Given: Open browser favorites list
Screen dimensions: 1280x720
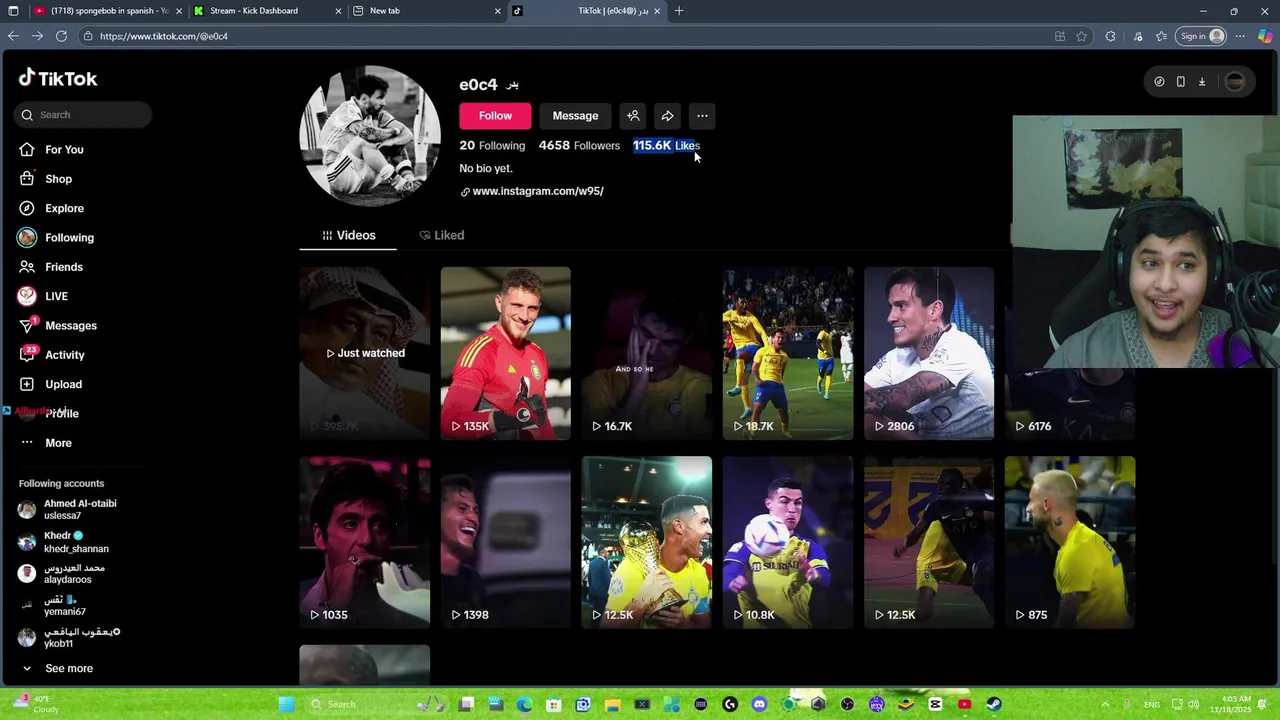Looking at the screenshot, I should [x=1161, y=36].
